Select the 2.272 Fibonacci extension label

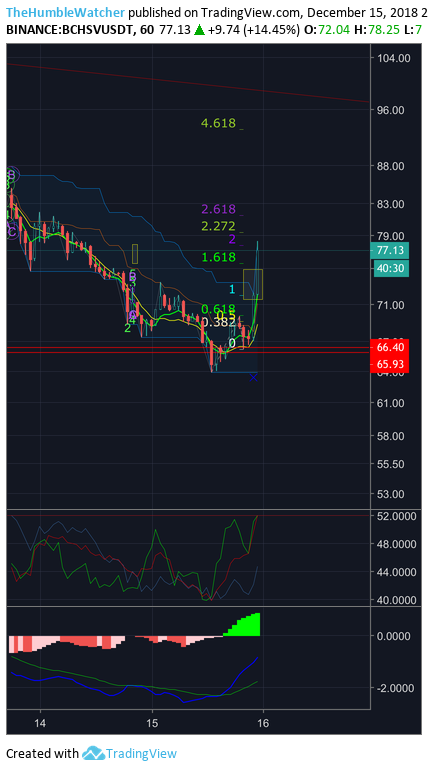(218, 226)
